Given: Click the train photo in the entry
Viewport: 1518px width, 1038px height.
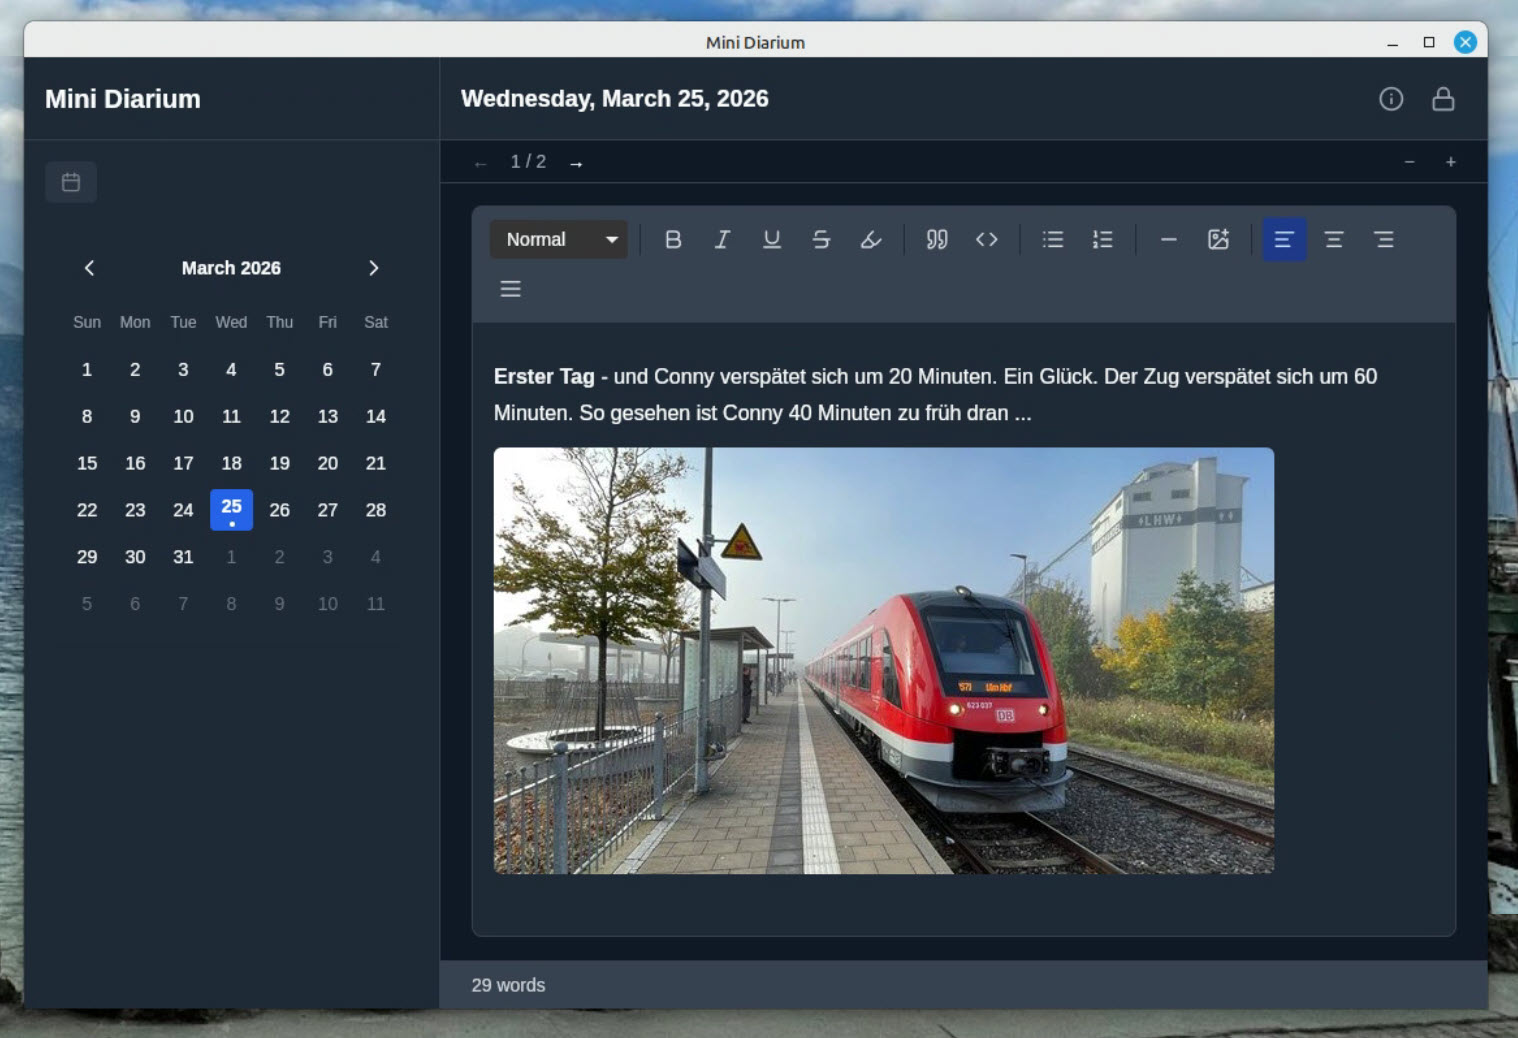Looking at the screenshot, I should pyautogui.click(x=883, y=660).
